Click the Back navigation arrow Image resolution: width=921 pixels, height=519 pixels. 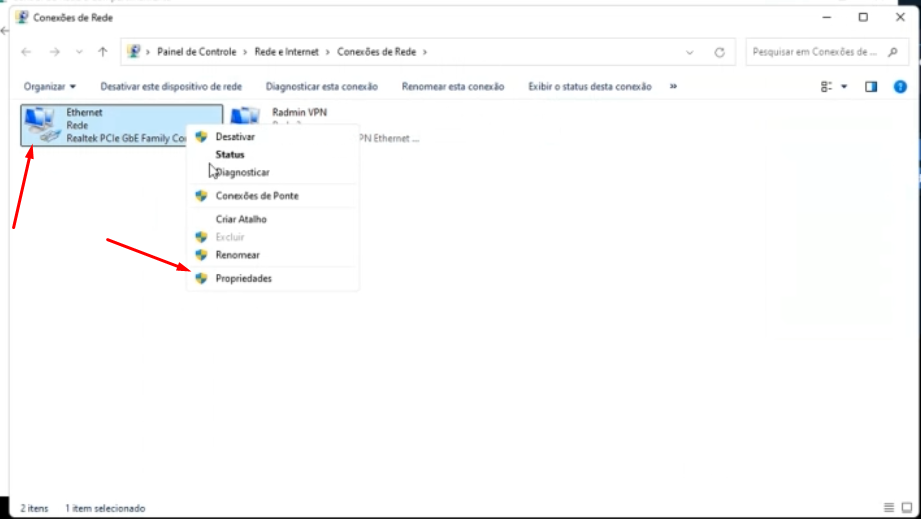[26, 52]
